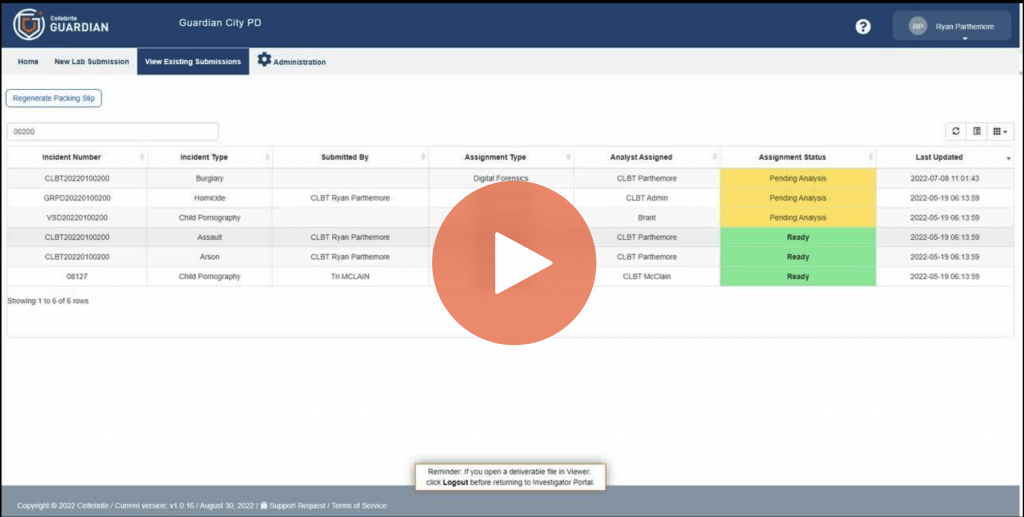Click Showing 1 to 6 of 6 rows text
The height and width of the screenshot is (517, 1024).
pos(48,301)
